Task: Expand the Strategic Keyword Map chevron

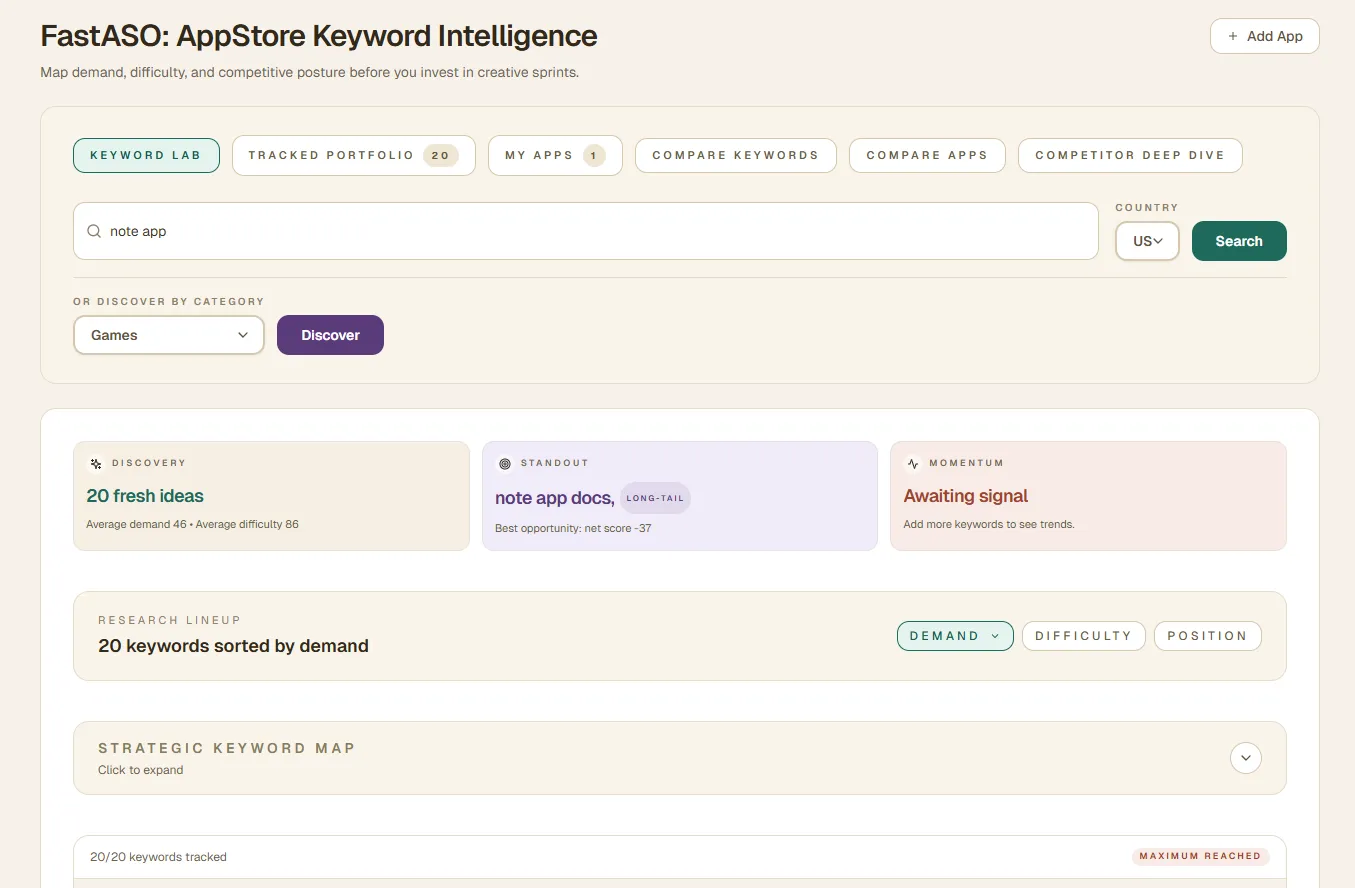Action: click(x=1245, y=758)
